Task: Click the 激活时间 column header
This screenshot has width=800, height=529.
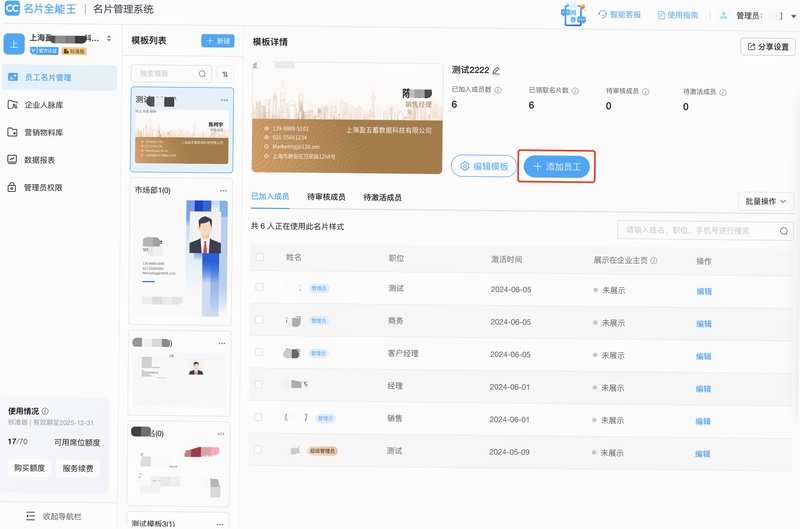Action: [x=506, y=259]
